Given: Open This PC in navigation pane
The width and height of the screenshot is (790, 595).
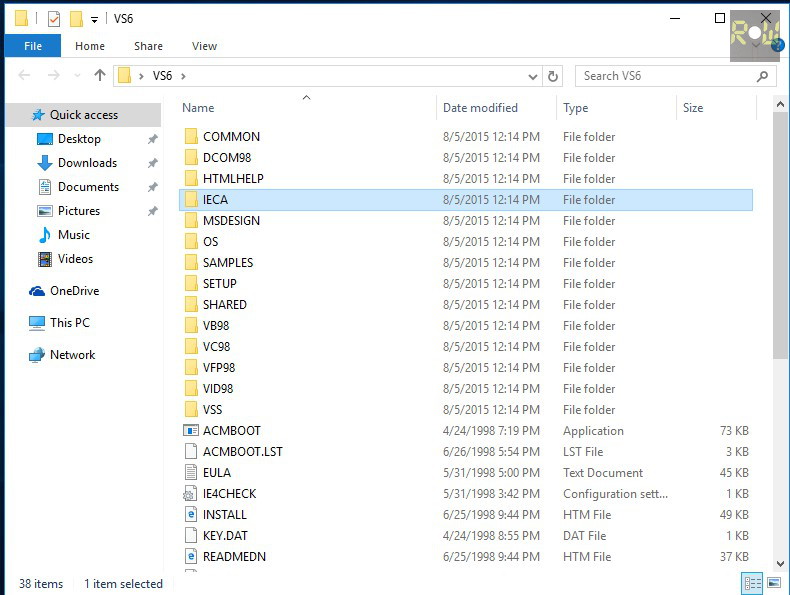Looking at the screenshot, I should point(59,322).
